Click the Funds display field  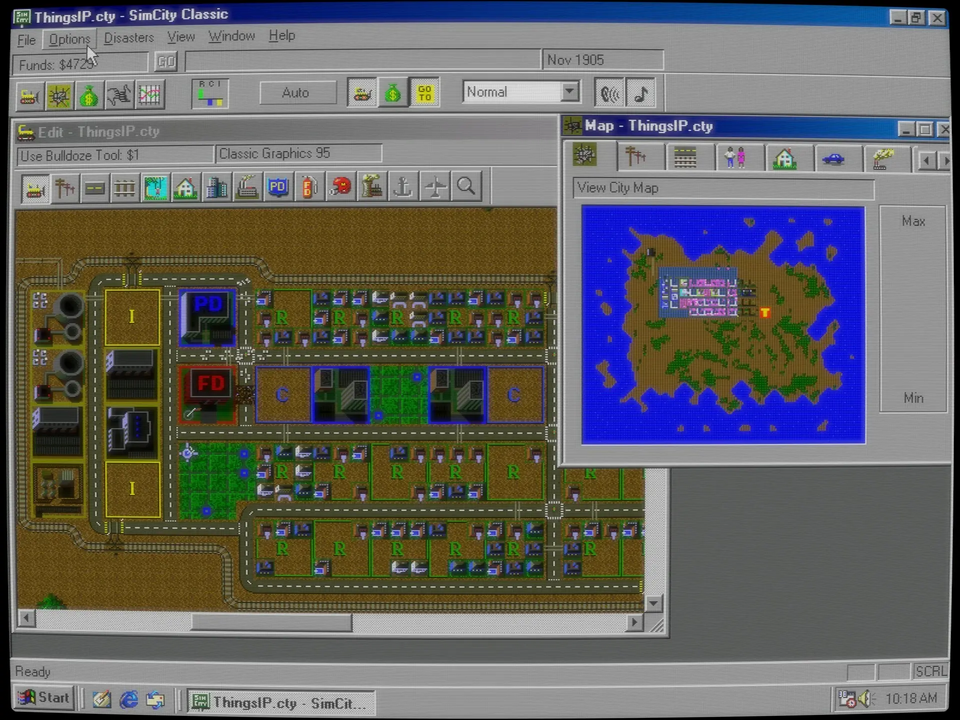pos(81,64)
